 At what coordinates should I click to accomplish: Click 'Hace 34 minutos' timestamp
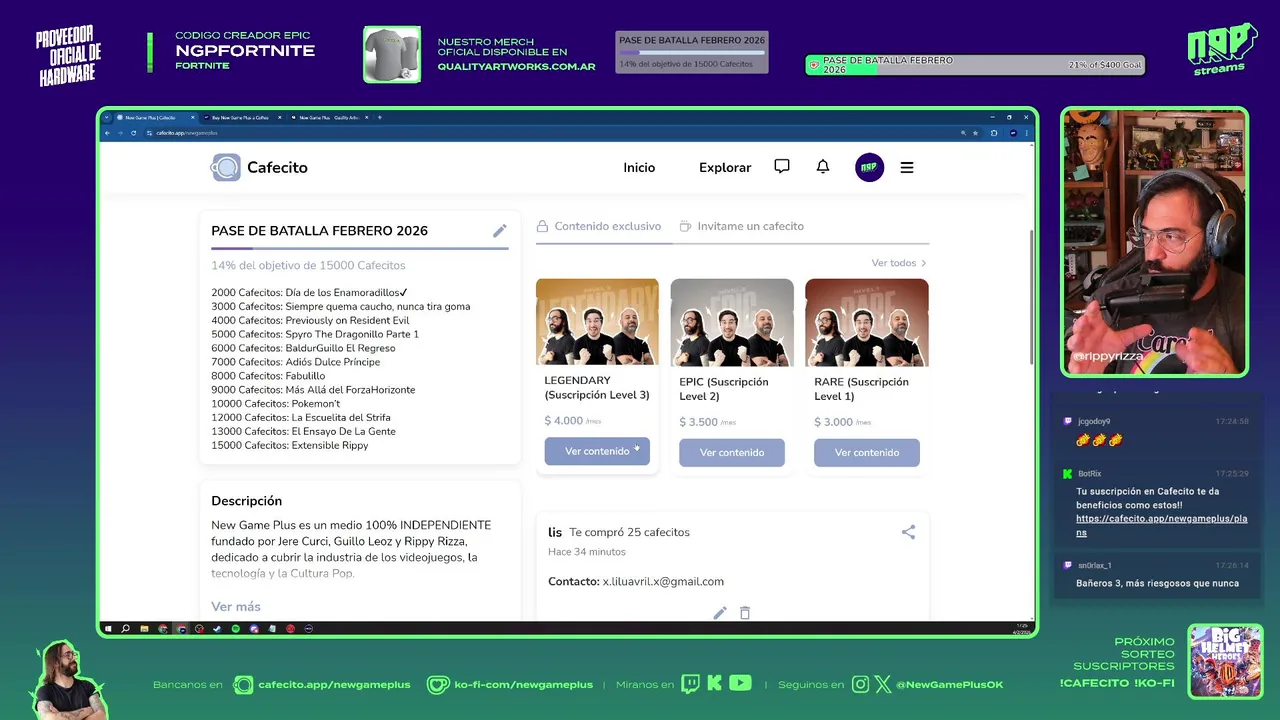tap(587, 552)
